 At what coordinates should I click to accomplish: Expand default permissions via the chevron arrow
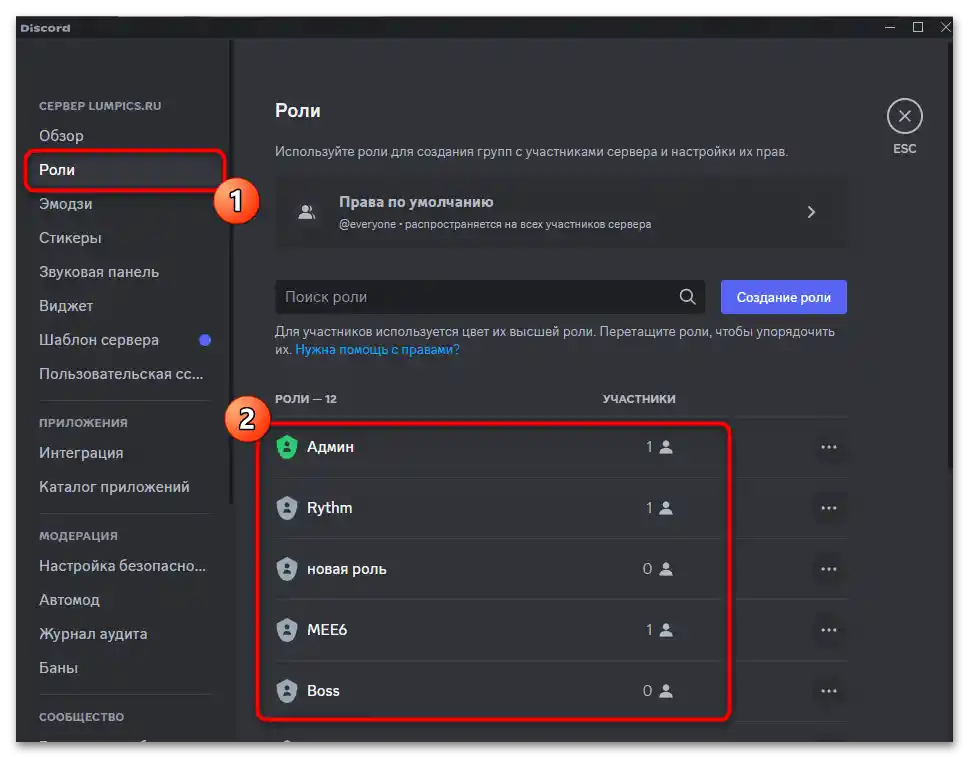click(x=811, y=213)
